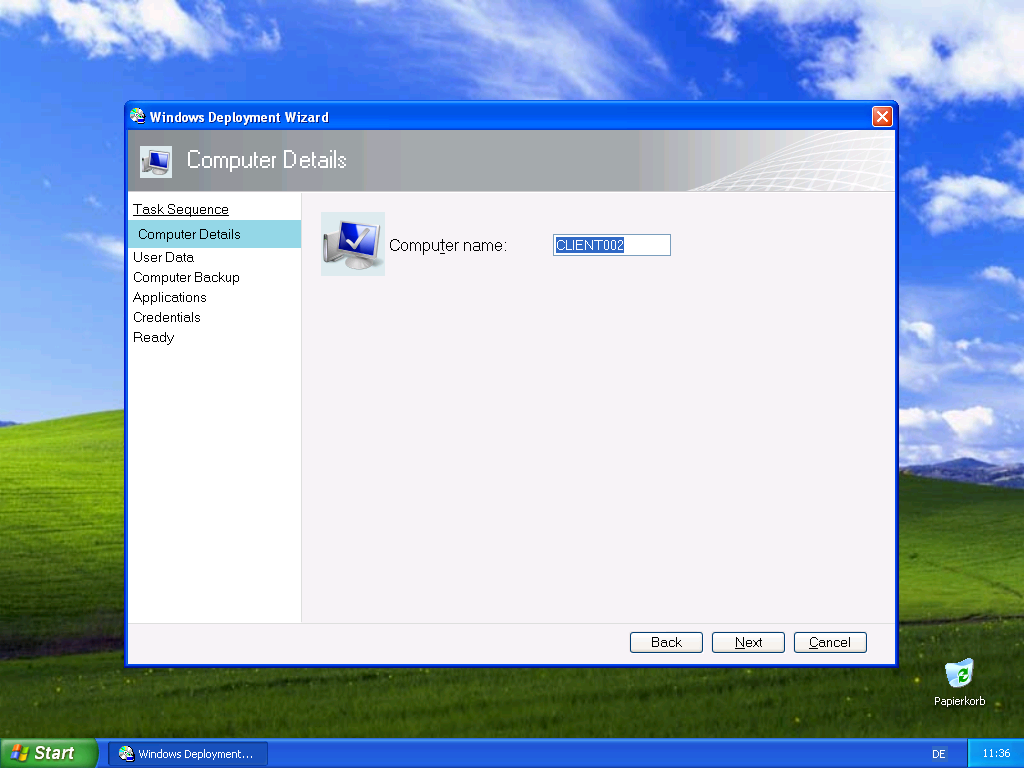
Task: Click the Windows Deployment taskbar button
Action: click(x=187, y=754)
